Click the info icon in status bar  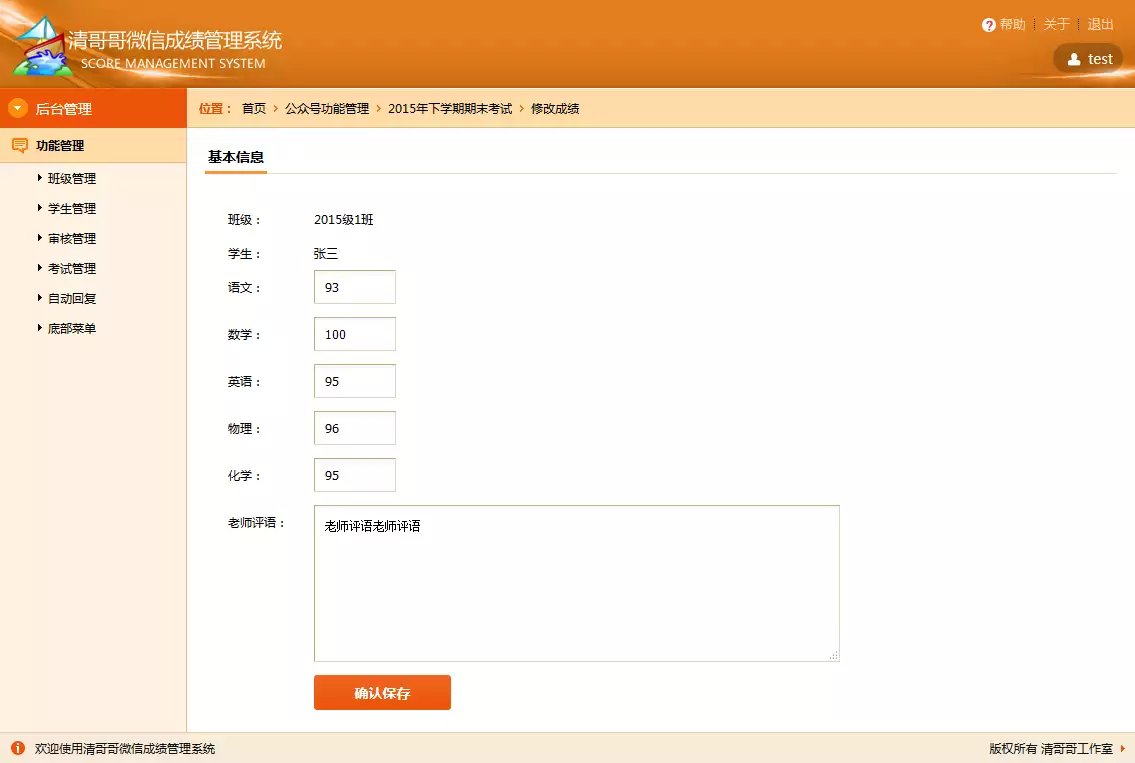tap(17, 748)
